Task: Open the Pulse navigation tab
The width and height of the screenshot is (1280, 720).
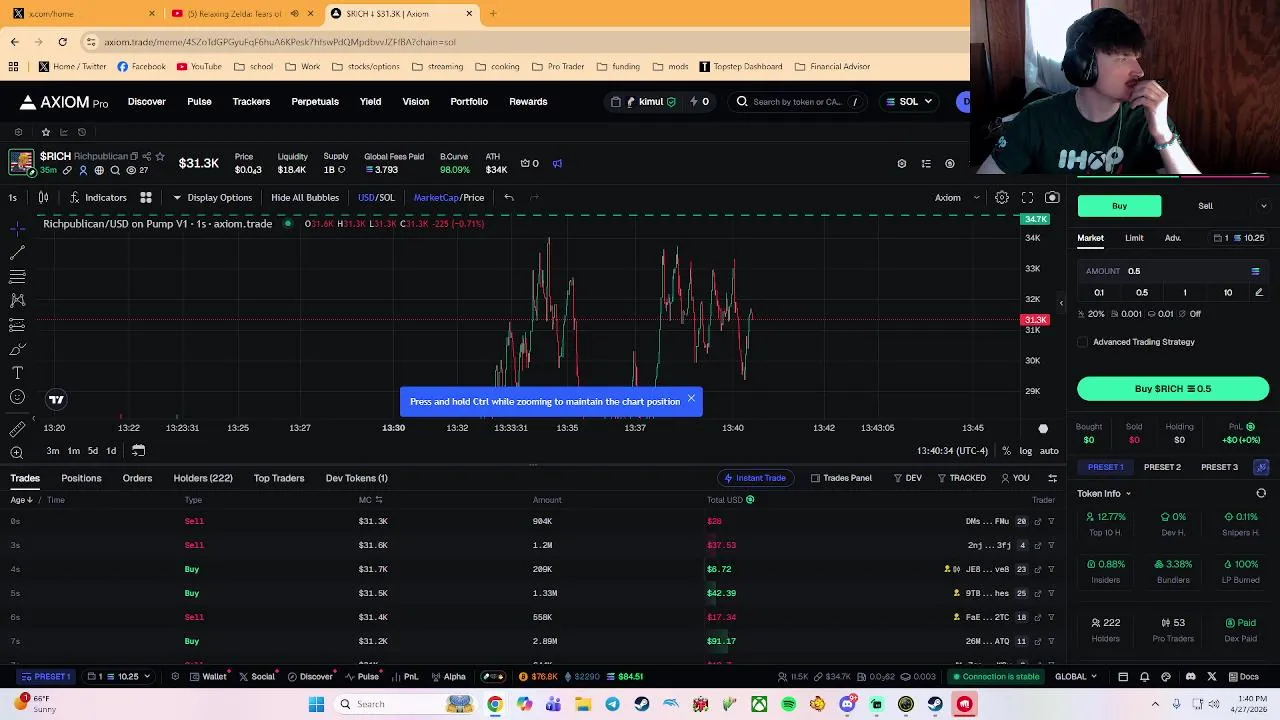Action: 199,101
